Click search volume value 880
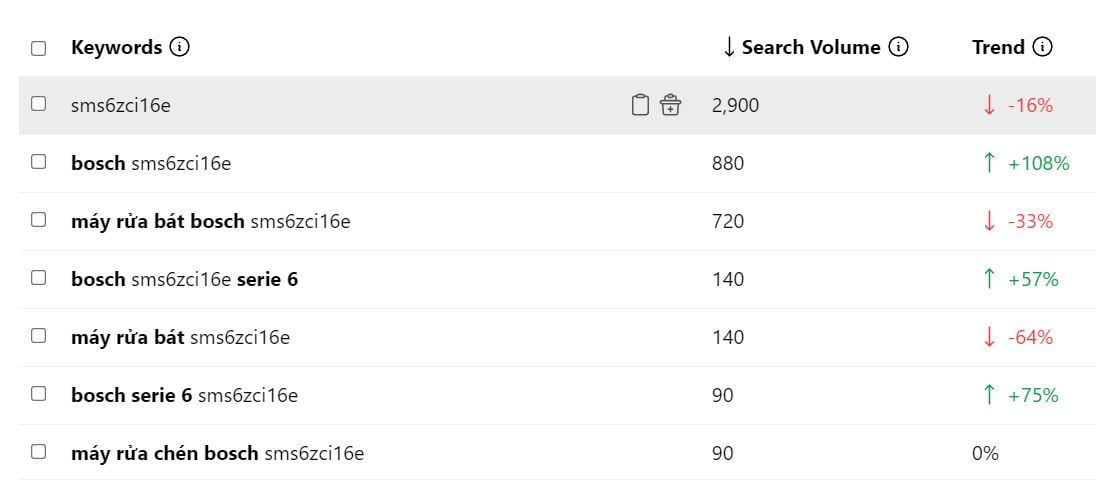This screenshot has height=492, width=1096. click(728, 164)
